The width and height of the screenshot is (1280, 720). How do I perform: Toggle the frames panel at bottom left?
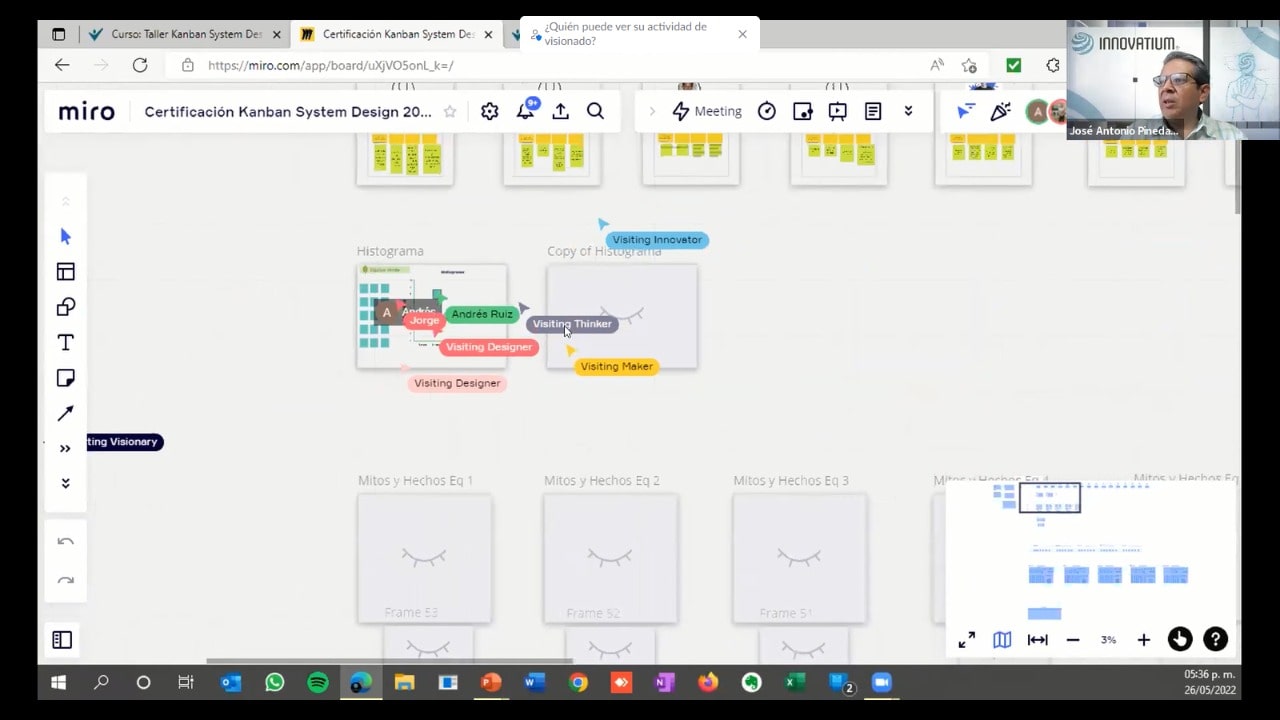[x=62, y=640]
